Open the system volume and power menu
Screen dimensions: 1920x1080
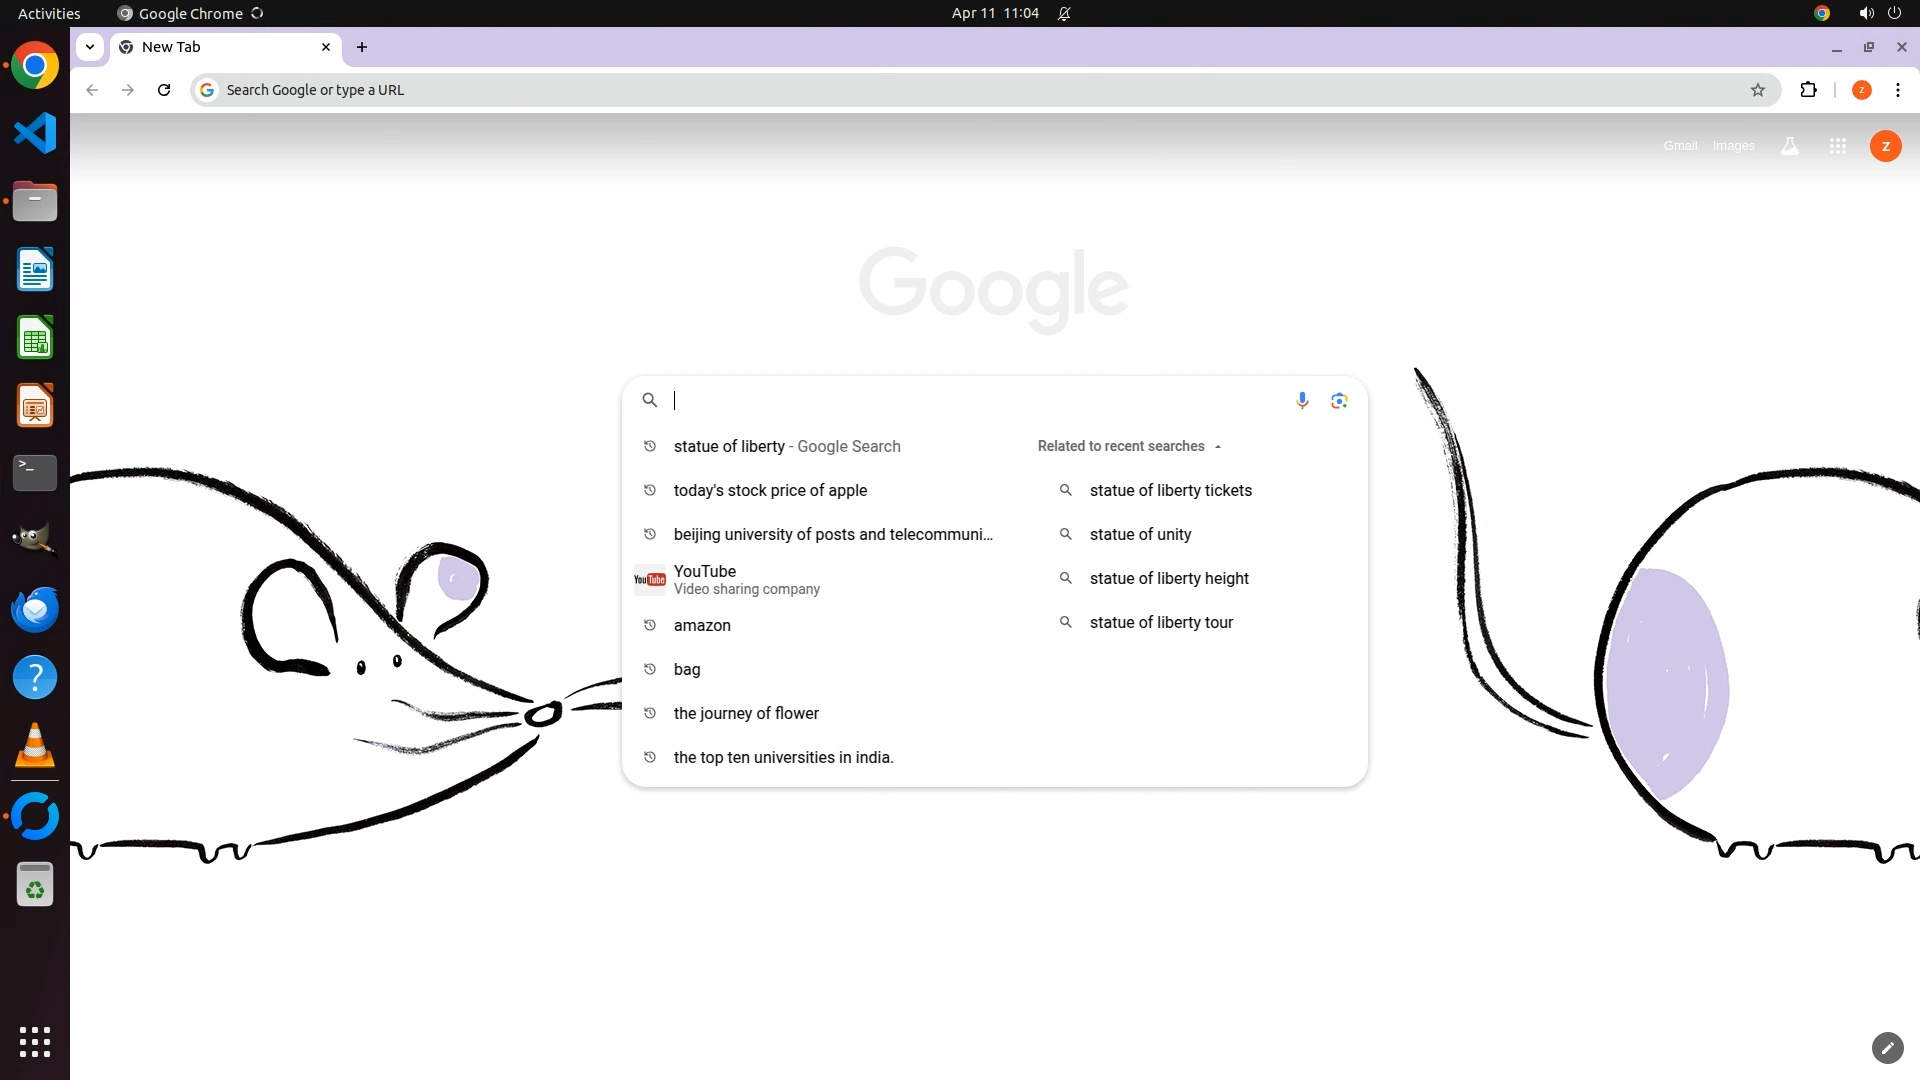[x=1879, y=13]
